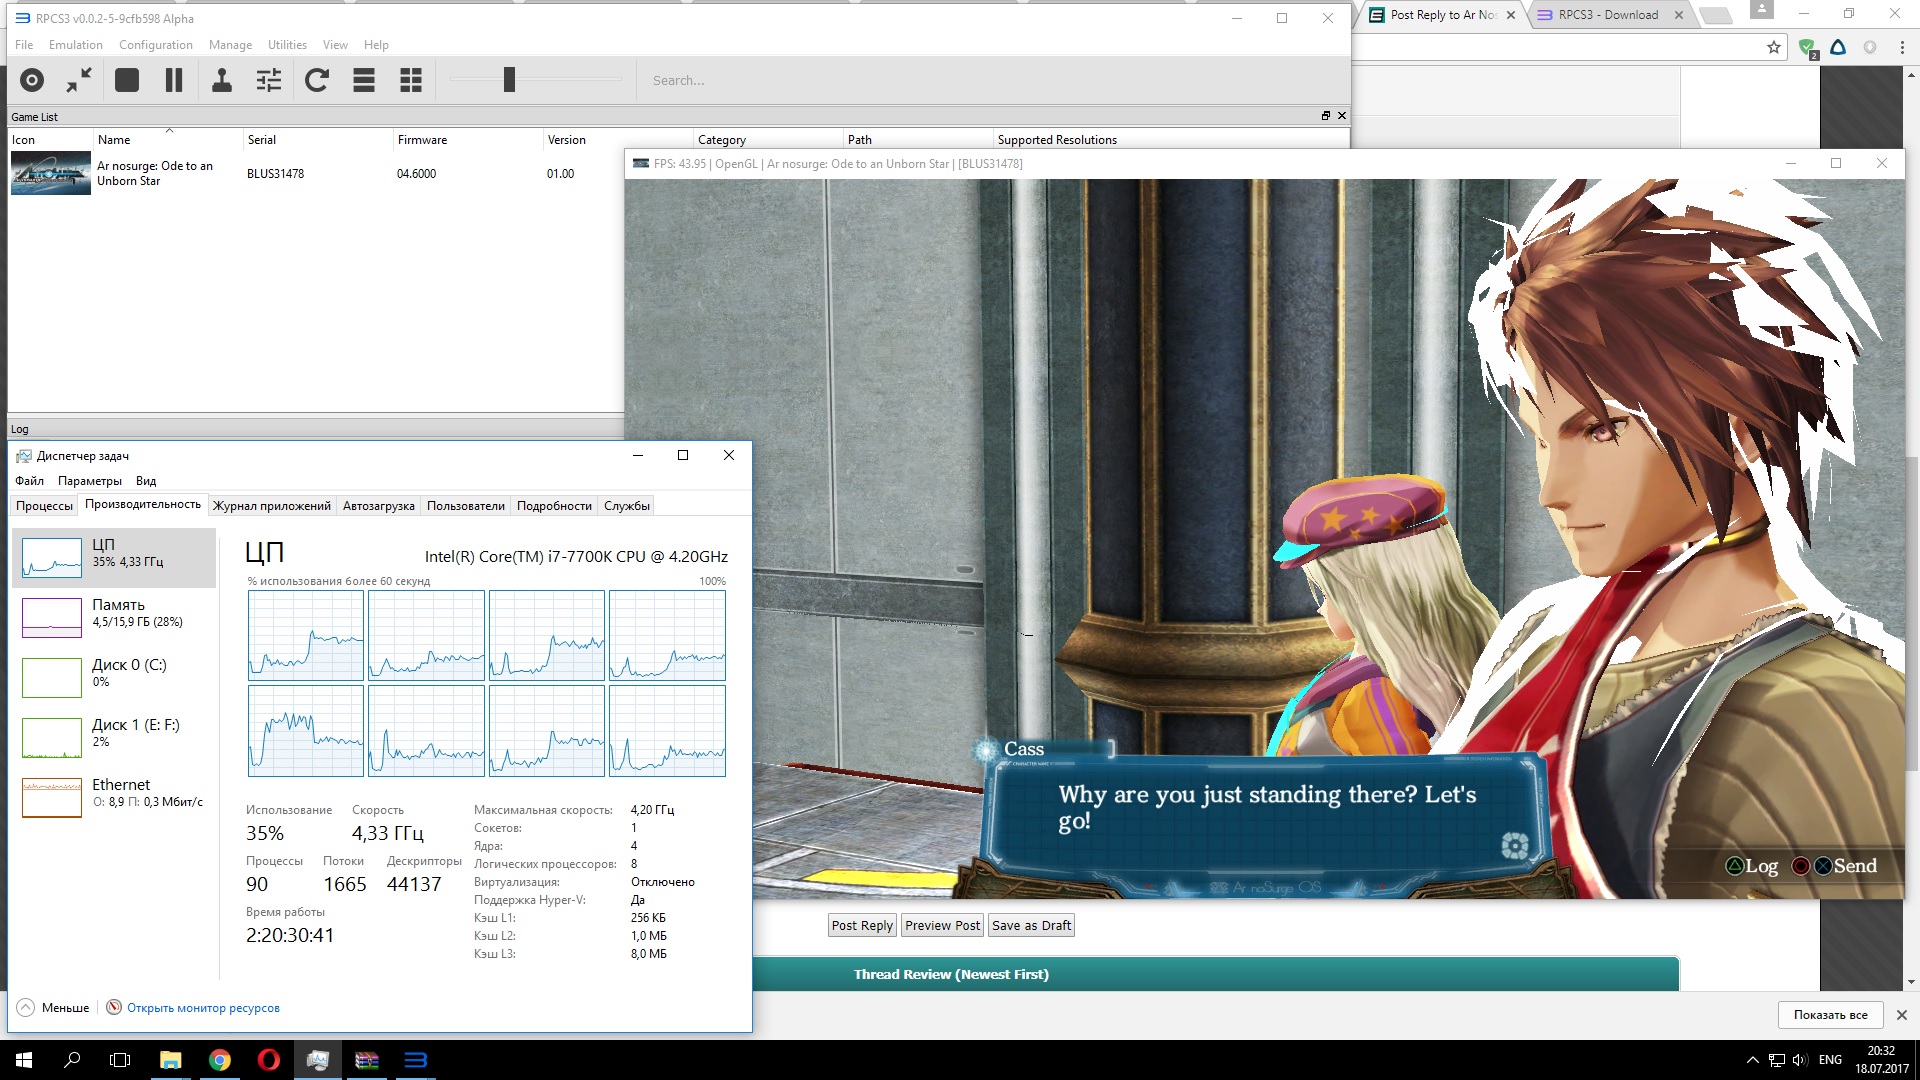The image size is (1920, 1080).
Task: Pause emulation with the pause icon
Action: (x=174, y=80)
